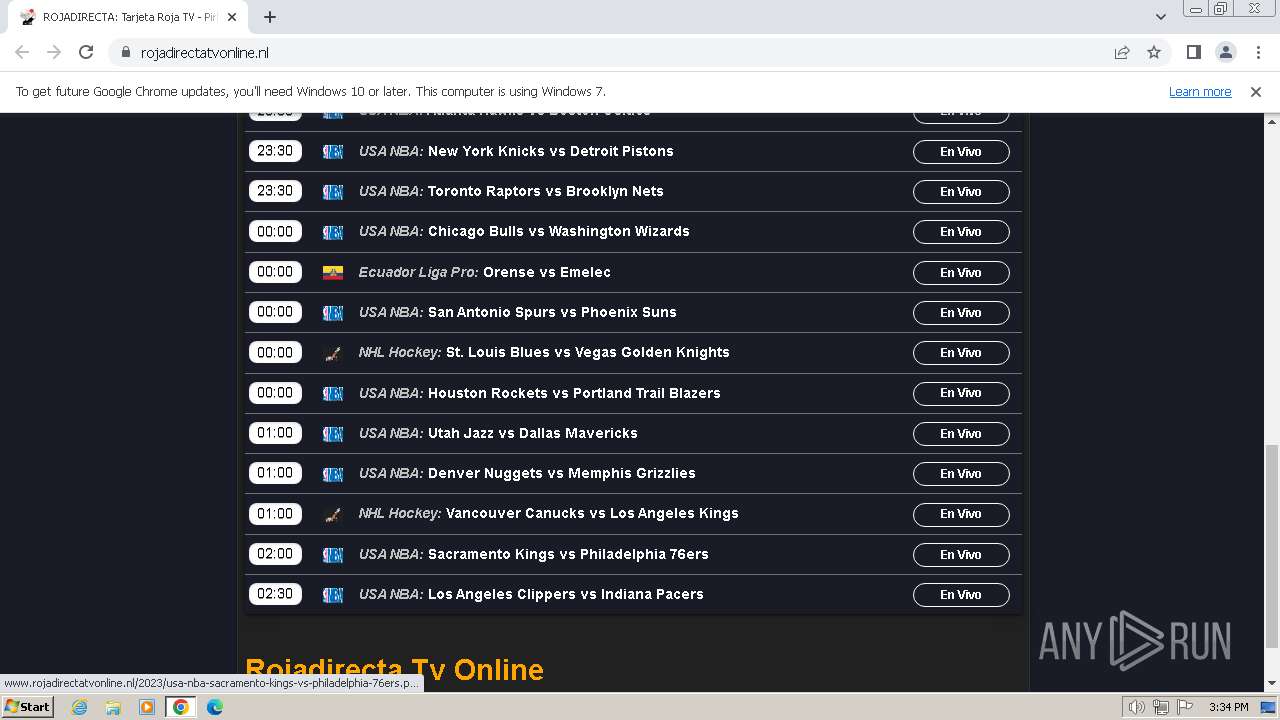Image resolution: width=1280 pixels, height=720 pixels.
Task: Click NBA icon in Jazz vs Mavericks row
Action: tap(333, 434)
